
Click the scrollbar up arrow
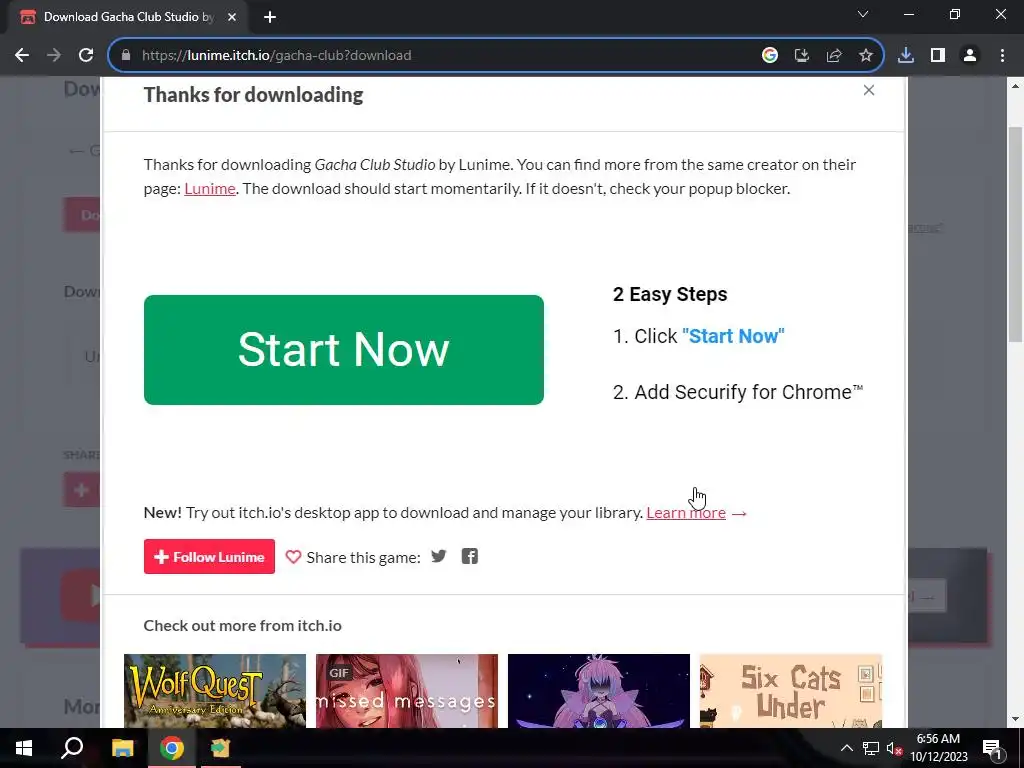click(1016, 86)
